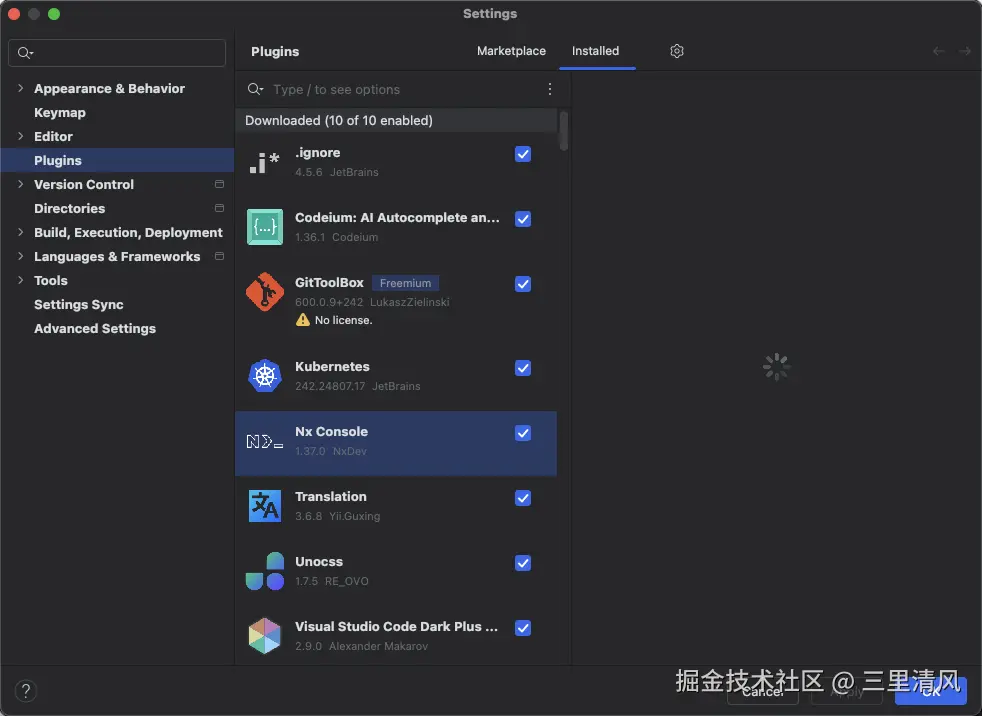Click the Unocss plugin icon
Image resolution: width=982 pixels, height=716 pixels.
[264, 571]
